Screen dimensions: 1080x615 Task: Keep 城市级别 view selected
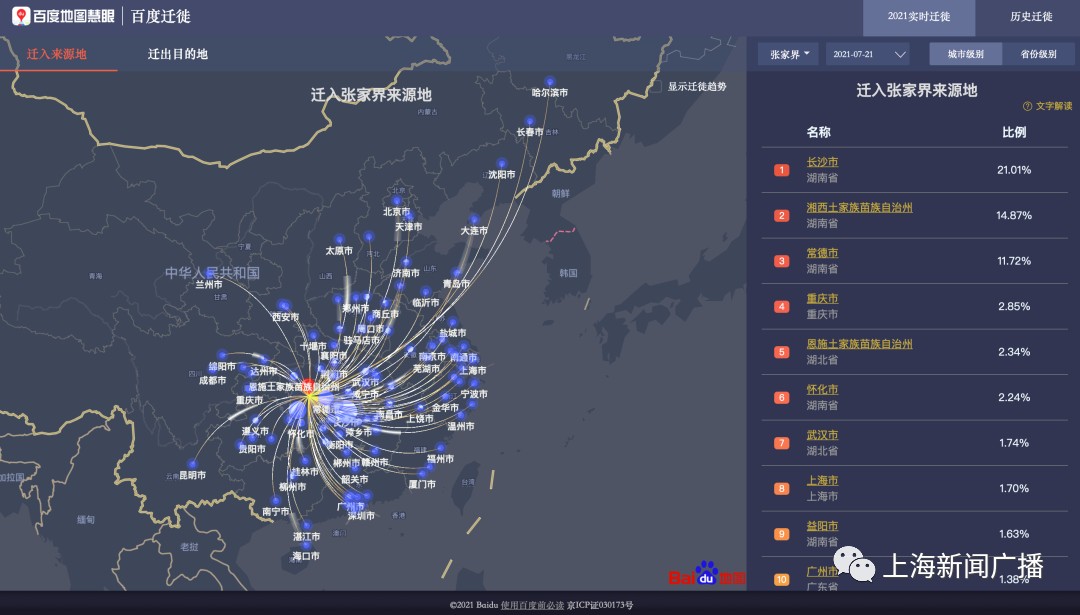(965, 53)
